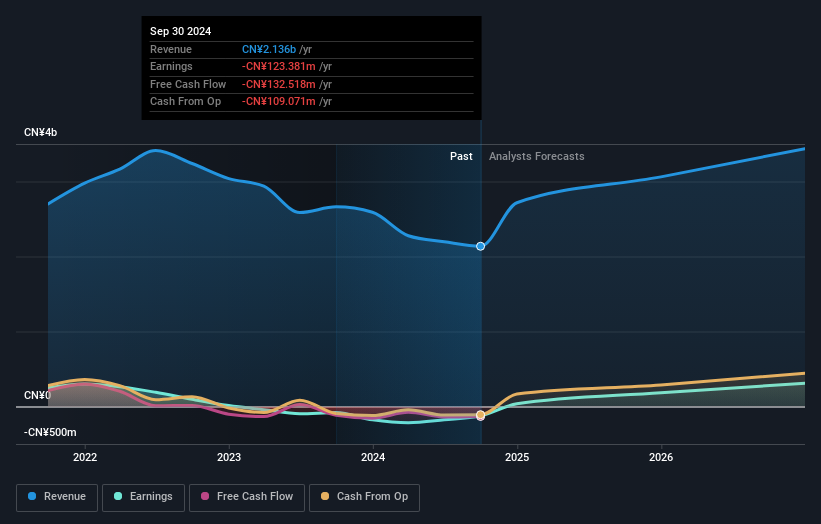821x524 pixels.
Task: Click the -CN¥500m y-axis label
Action: 50,432
